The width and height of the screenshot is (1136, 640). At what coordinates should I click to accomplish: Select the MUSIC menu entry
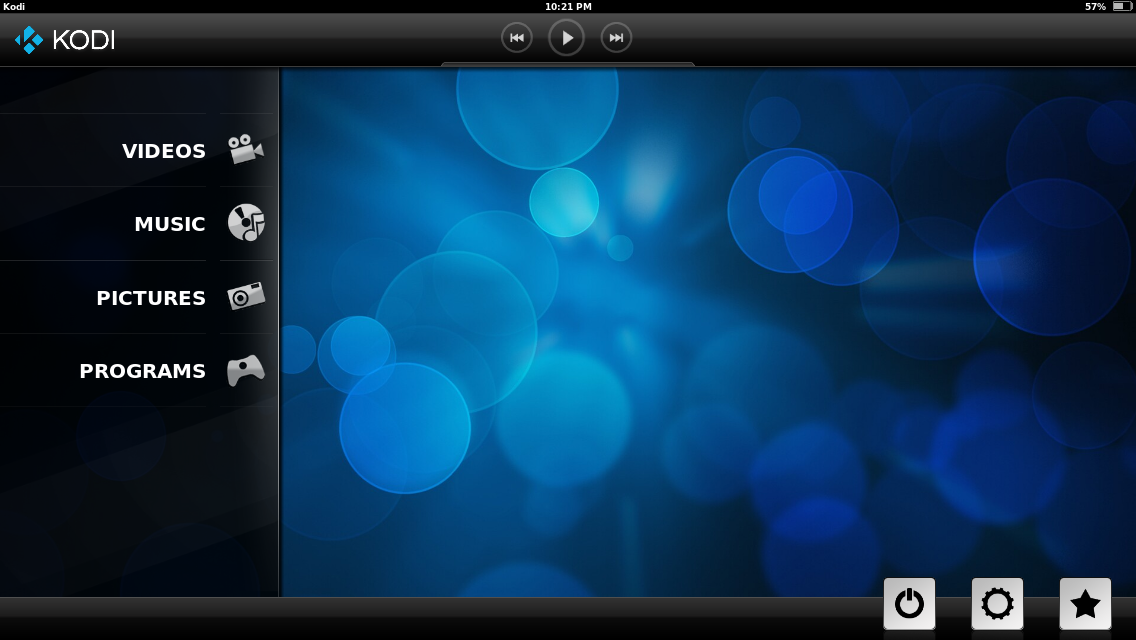tap(170, 224)
